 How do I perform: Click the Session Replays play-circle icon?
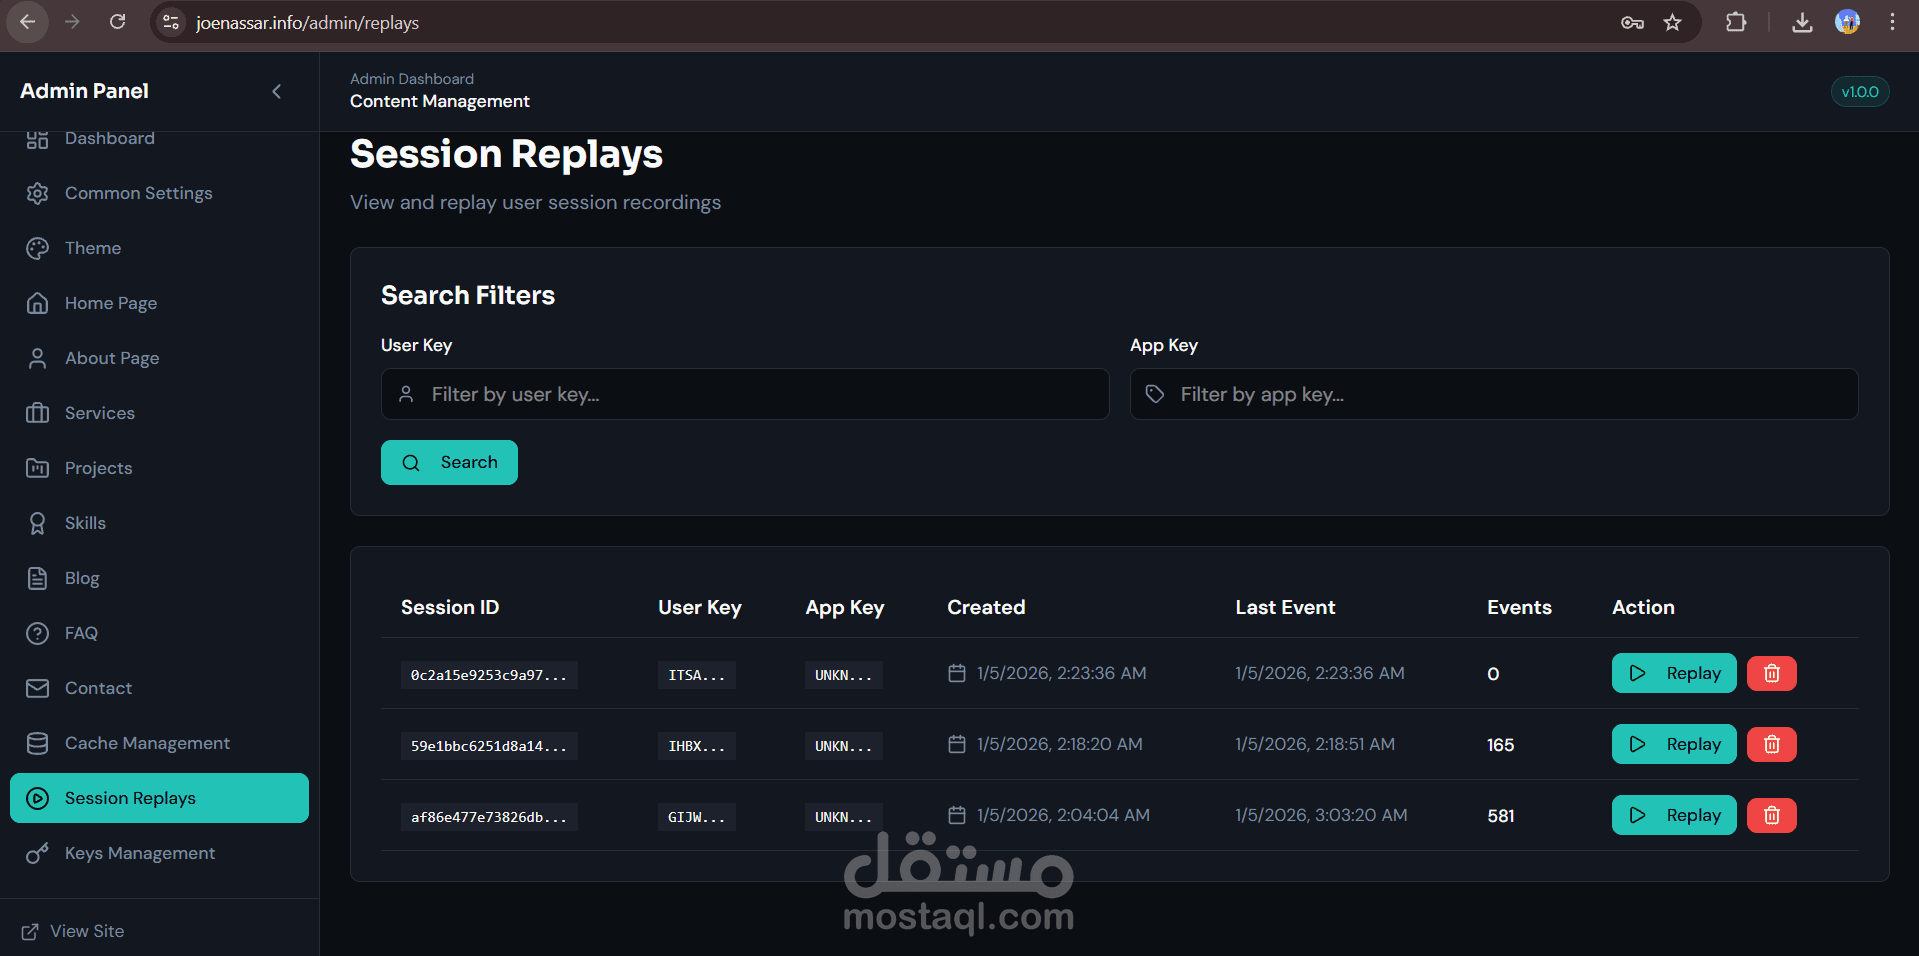[x=37, y=798]
